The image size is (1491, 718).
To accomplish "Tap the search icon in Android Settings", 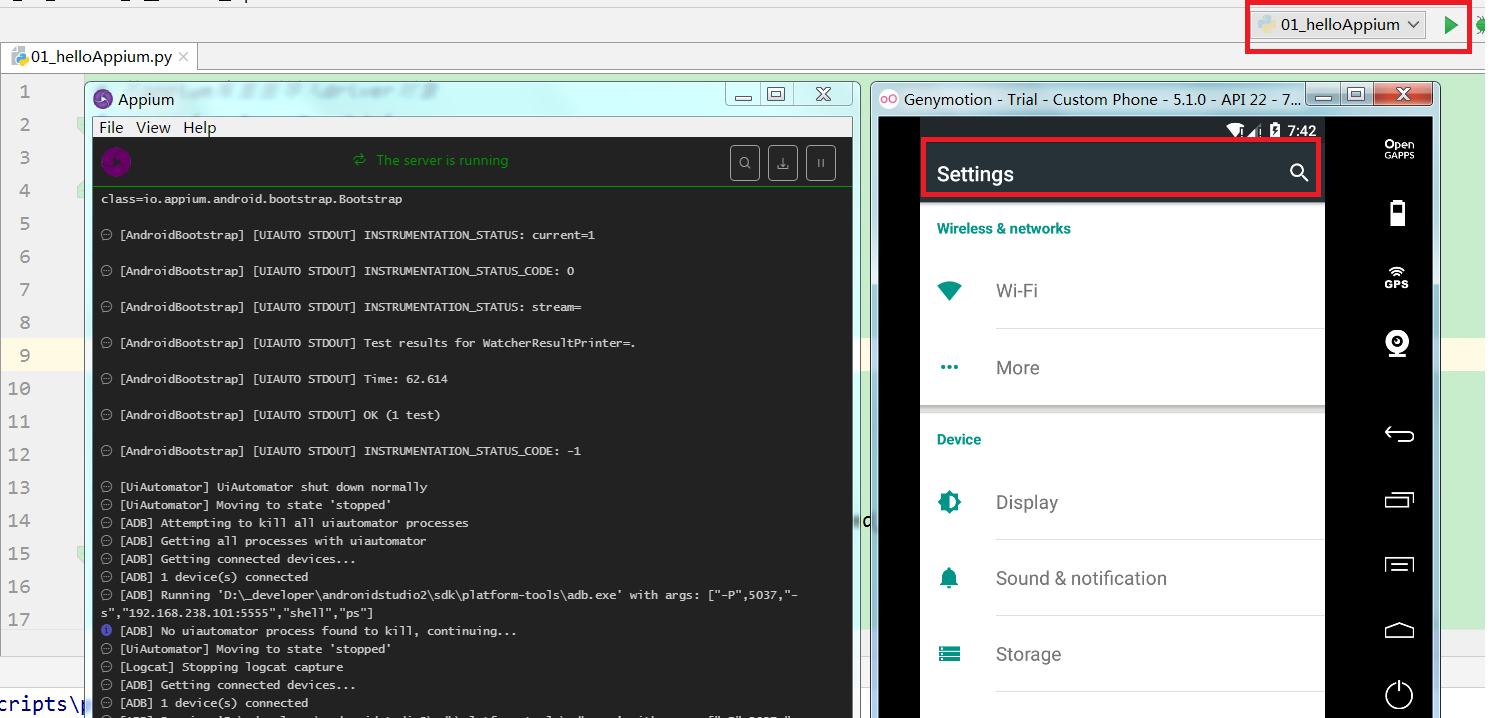I will click(1299, 173).
